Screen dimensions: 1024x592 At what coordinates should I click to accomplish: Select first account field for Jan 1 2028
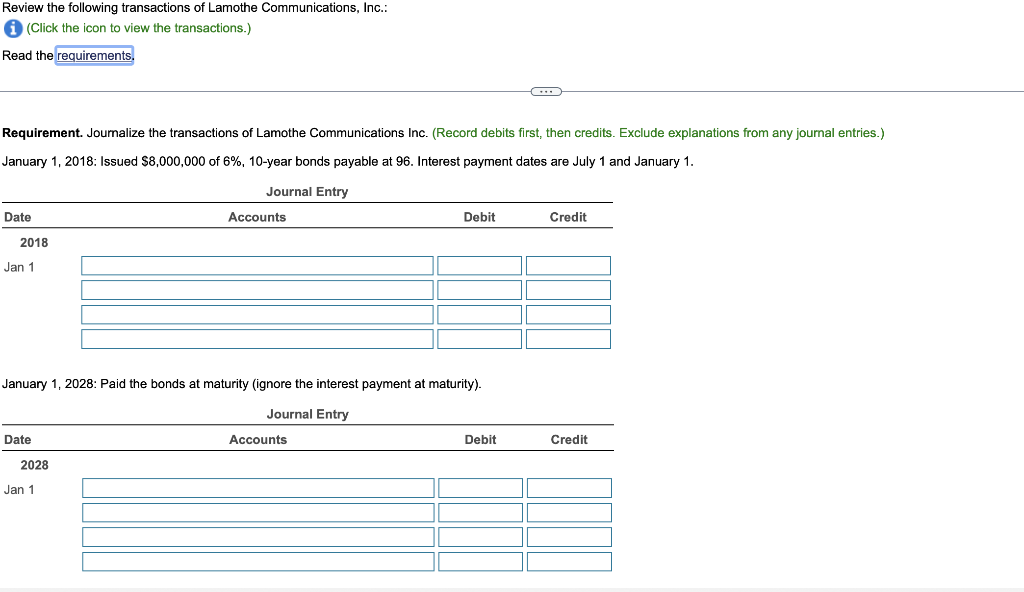point(258,488)
